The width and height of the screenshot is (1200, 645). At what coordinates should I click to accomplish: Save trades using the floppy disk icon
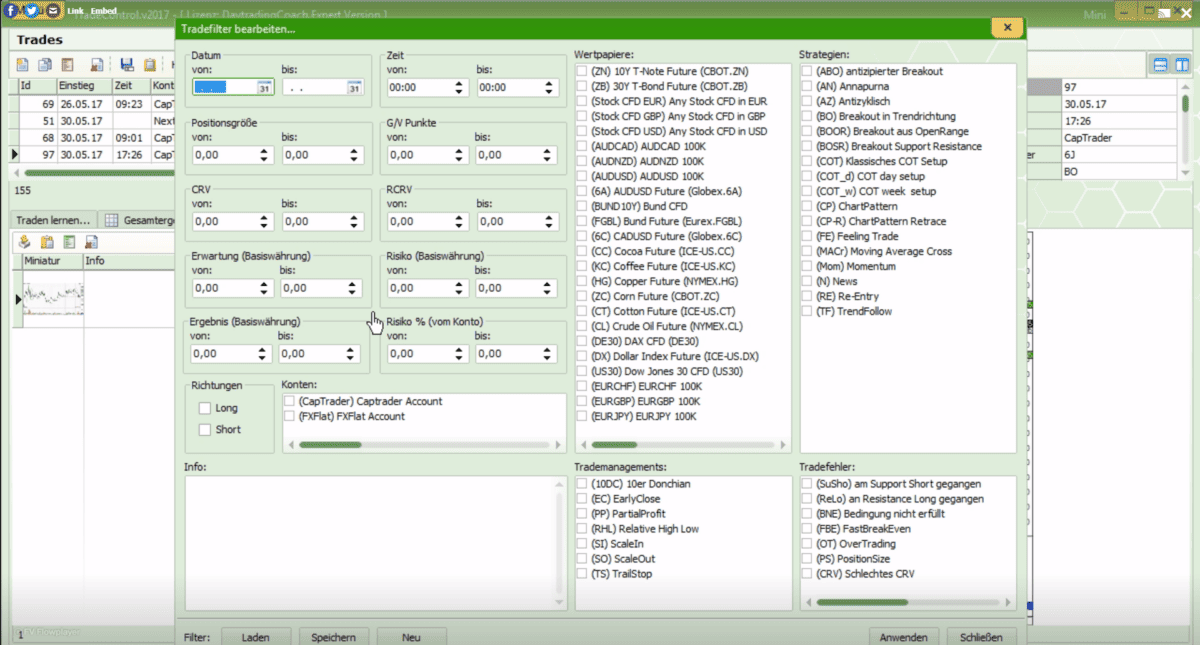pyautogui.click(x=126, y=64)
